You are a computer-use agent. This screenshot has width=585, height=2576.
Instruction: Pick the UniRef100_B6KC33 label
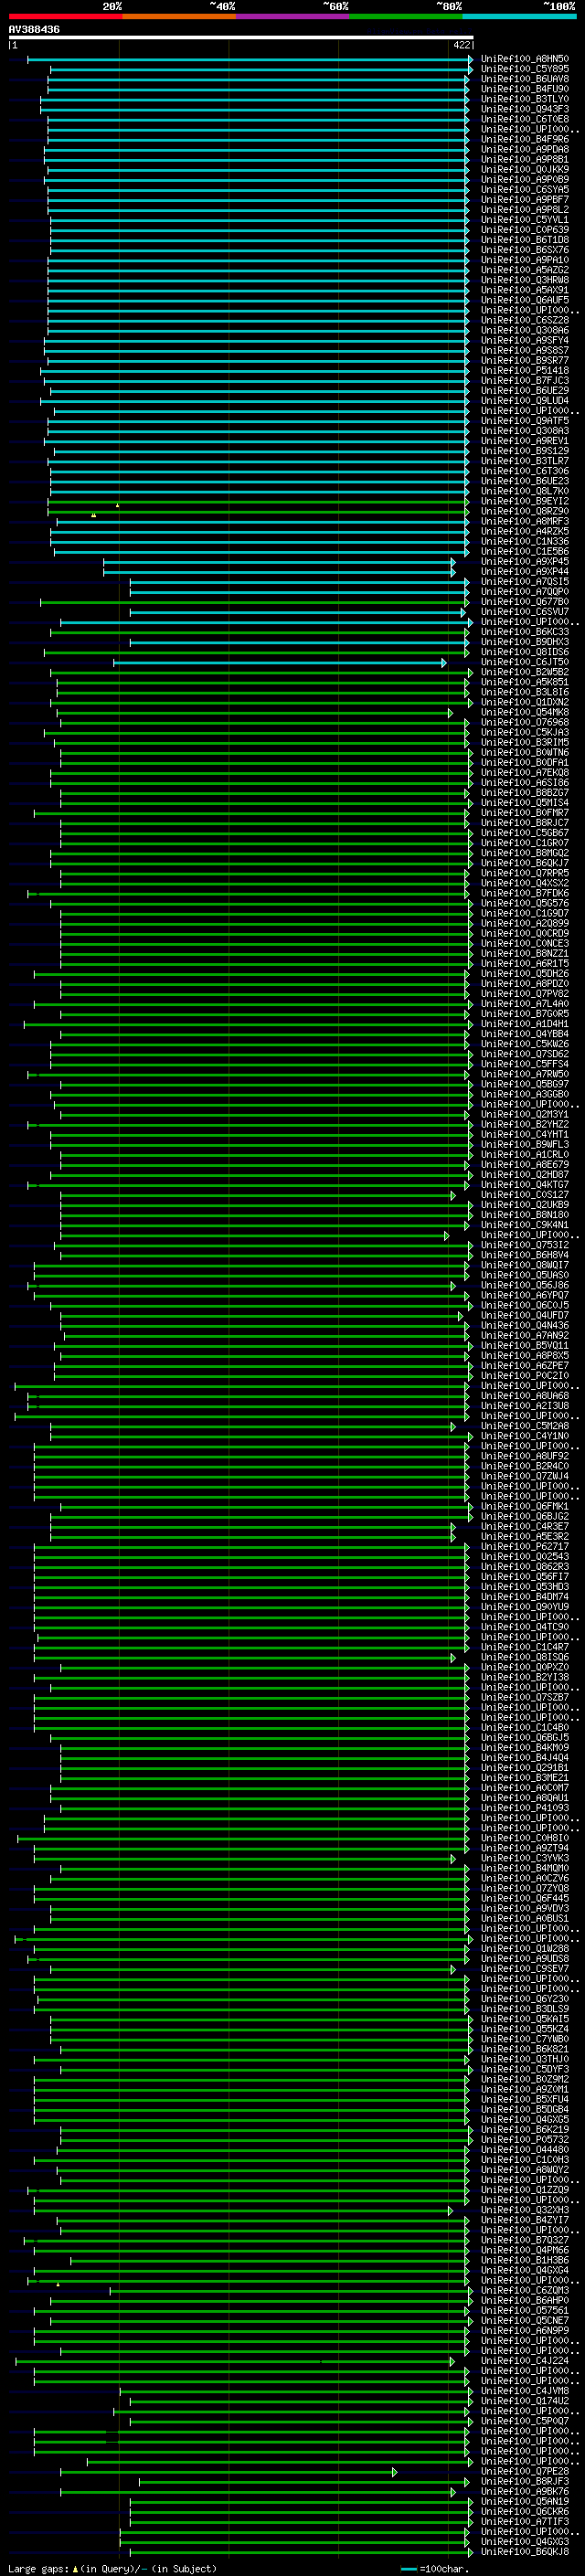(x=524, y=632)
